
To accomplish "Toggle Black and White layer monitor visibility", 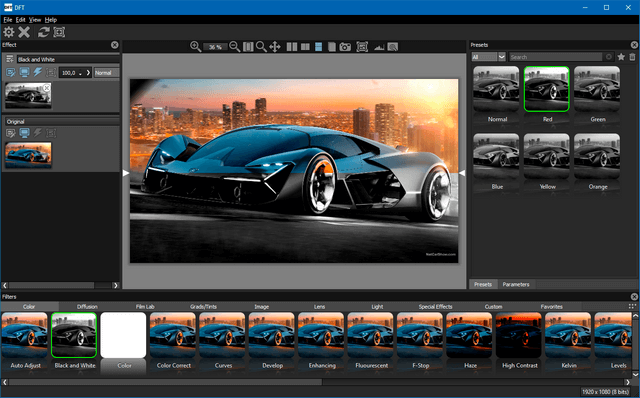I will (24, 73).
